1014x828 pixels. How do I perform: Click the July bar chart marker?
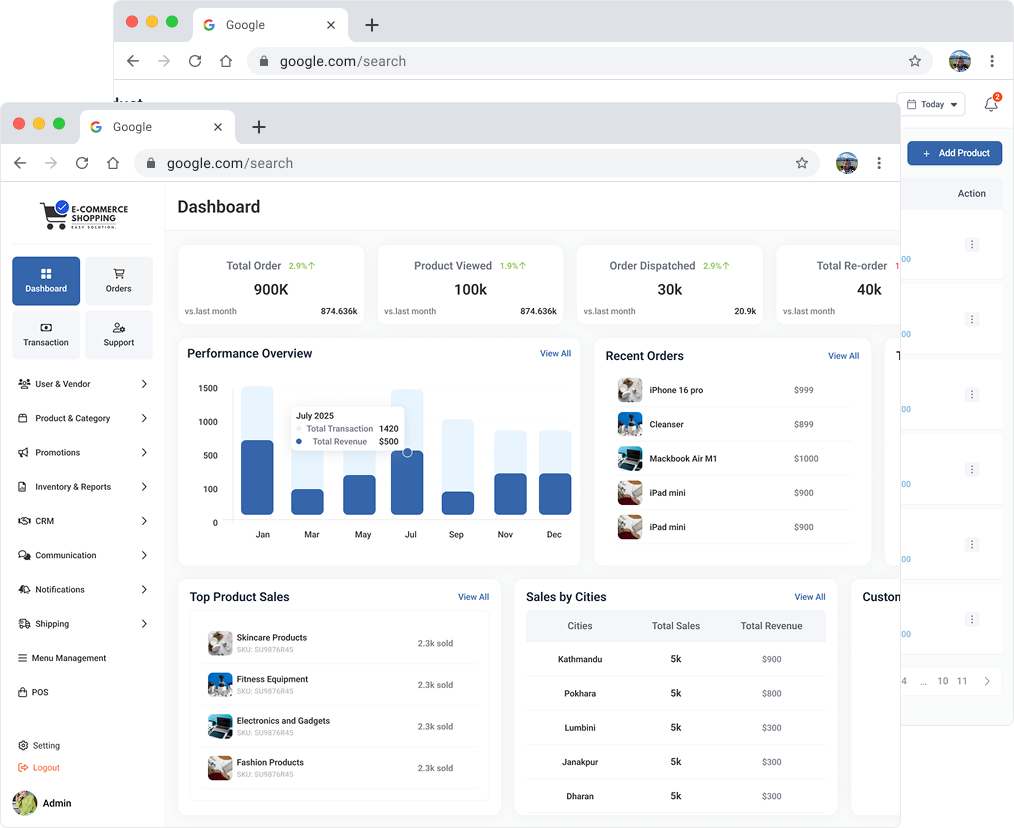pyautogui.click(x=407, y=453)
